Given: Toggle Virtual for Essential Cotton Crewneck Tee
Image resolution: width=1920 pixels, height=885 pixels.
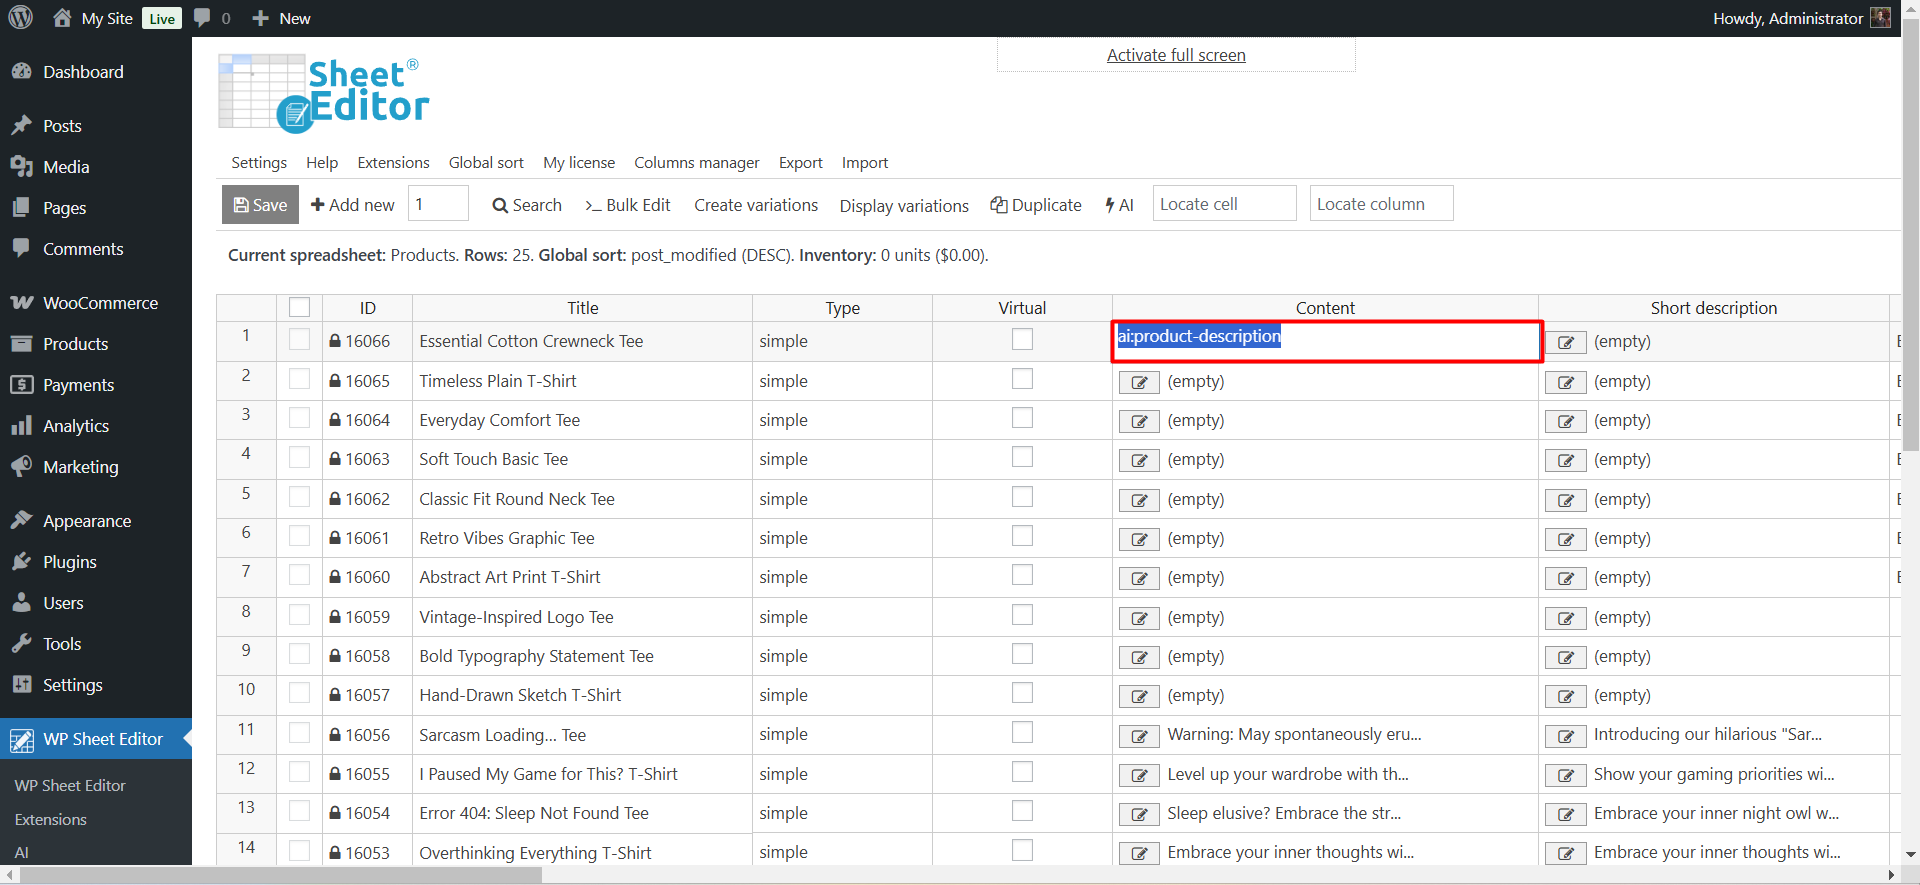Looking at the screenshot, I should [x=1022, y=339].
